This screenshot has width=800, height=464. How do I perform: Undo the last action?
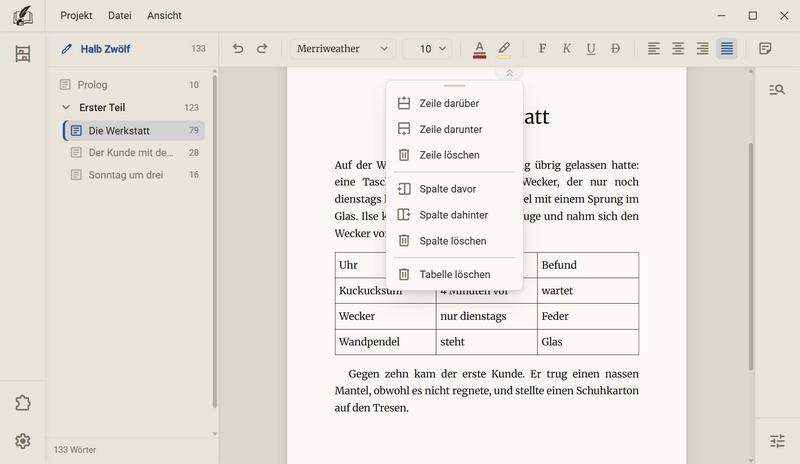pos(238,48)
